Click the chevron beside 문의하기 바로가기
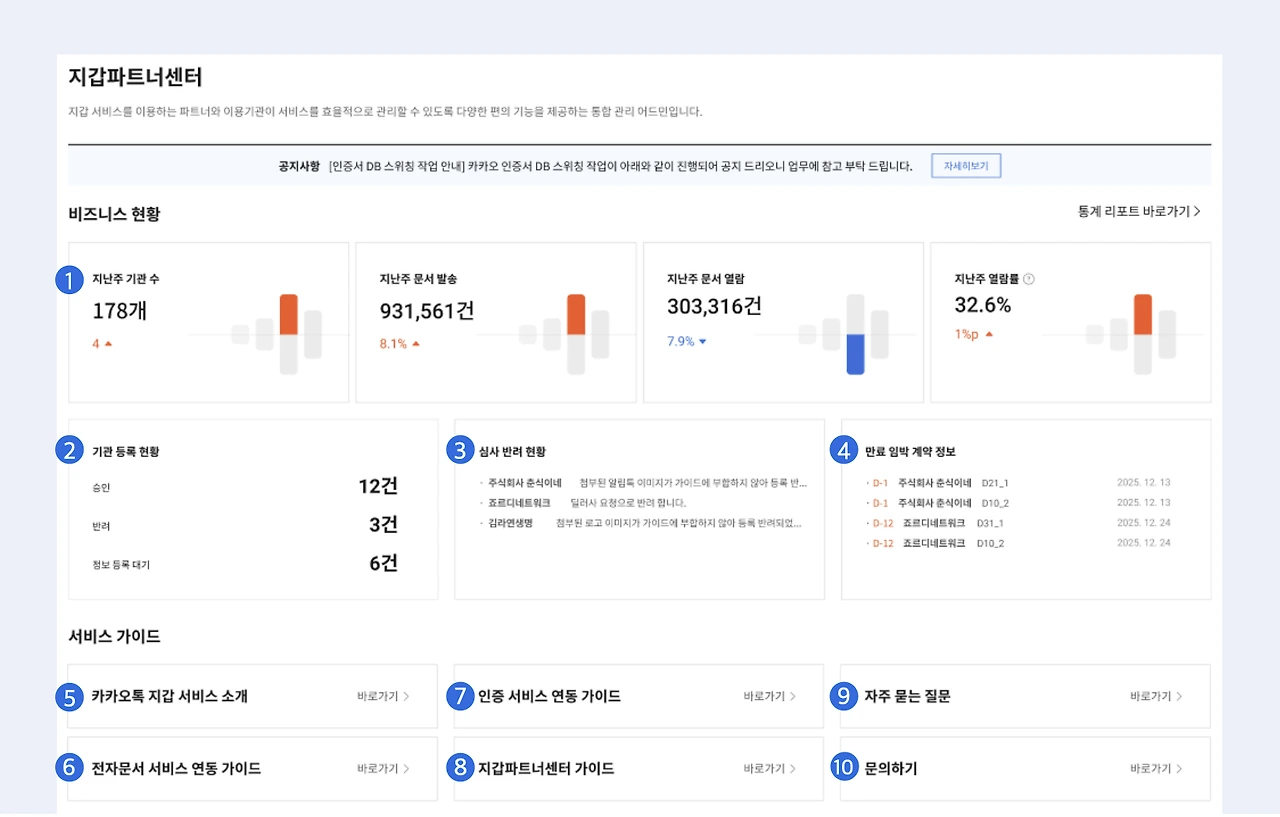This screenshot has width=1280, height=817. point(1180,768)
